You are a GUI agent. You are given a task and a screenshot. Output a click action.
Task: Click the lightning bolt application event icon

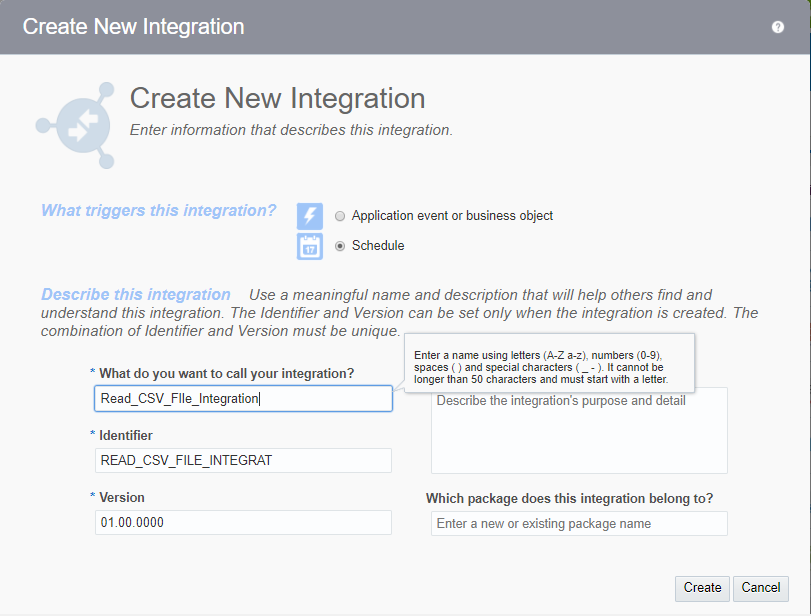tap(310, 216)
